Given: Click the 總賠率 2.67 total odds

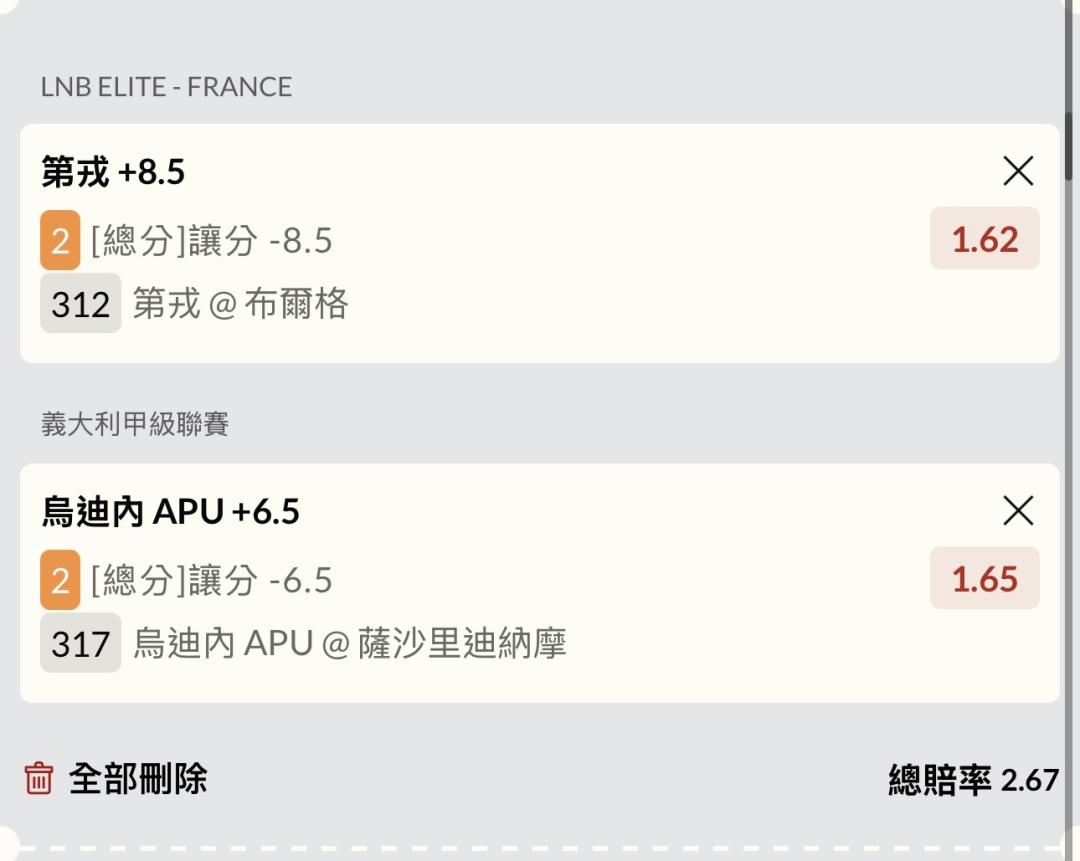Looking at the screenshot, I should [973, 779].
